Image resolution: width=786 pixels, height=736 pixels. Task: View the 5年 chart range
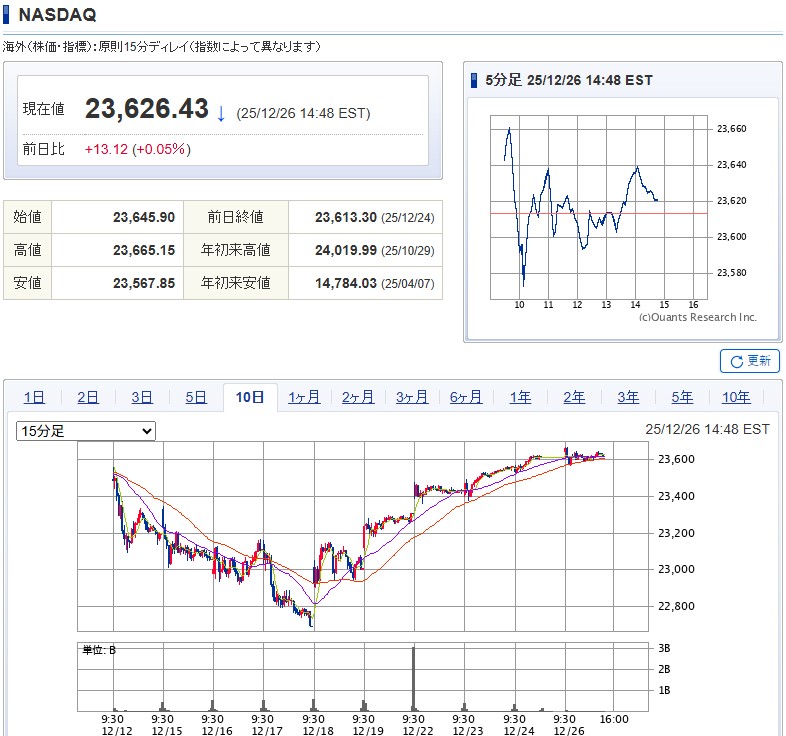click(x=682, y=398)
